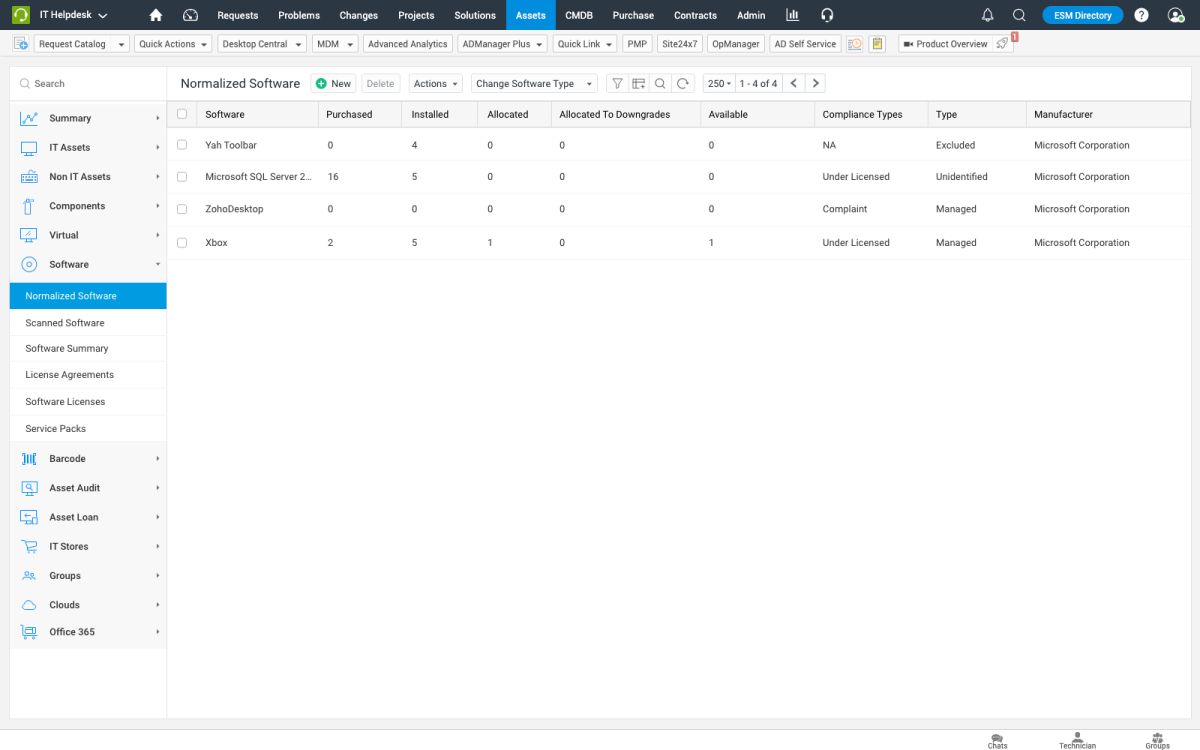Select the header select-all checkbox
The image size is (1200, 750).
pyautogui.click(x=182, y=114)
